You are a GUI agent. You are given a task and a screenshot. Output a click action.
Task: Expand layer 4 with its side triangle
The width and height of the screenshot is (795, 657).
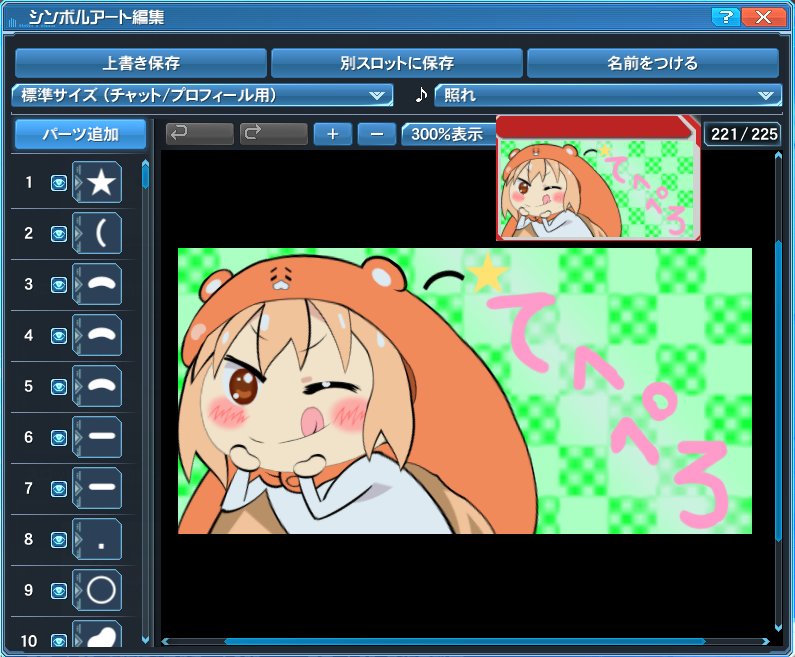(x=78, y=335)
